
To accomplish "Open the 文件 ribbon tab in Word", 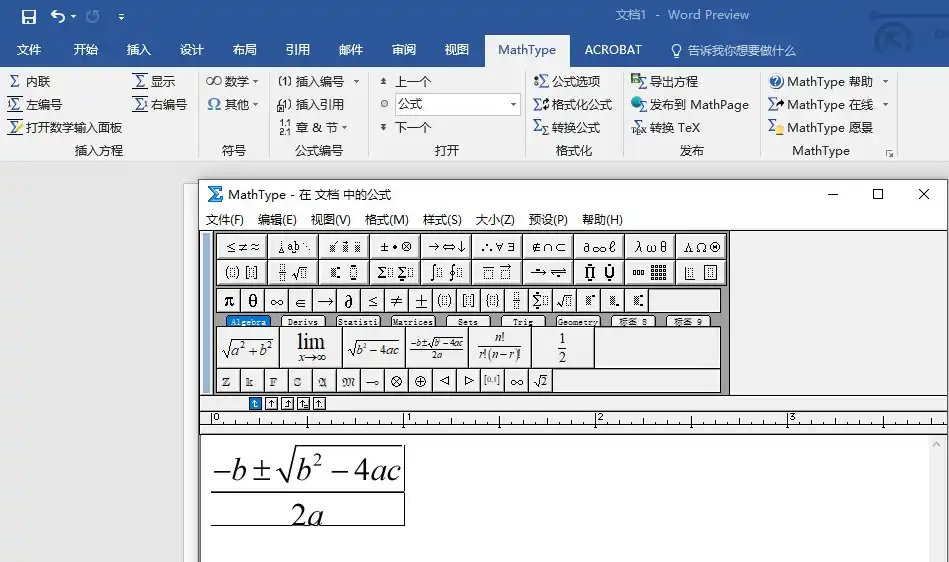I will (28, 50).
